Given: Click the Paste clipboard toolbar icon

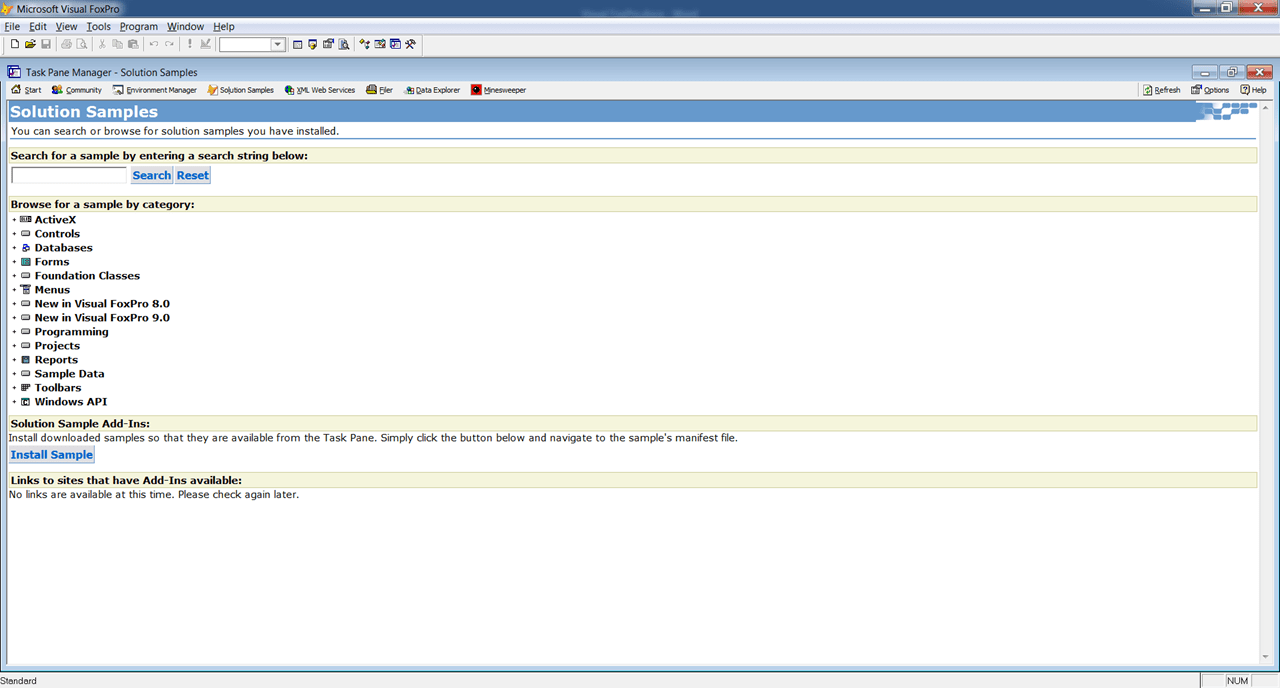Looking at the screenshot, I should click(x=133, y=44).
